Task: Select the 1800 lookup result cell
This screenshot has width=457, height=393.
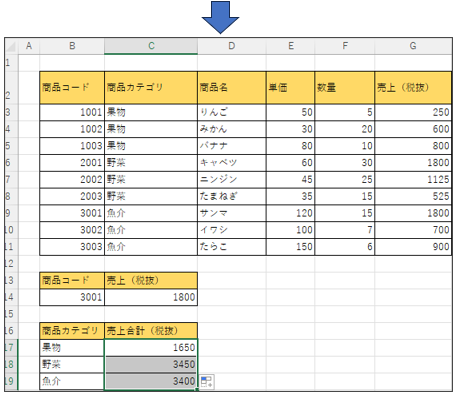Action: coord(151,297)
